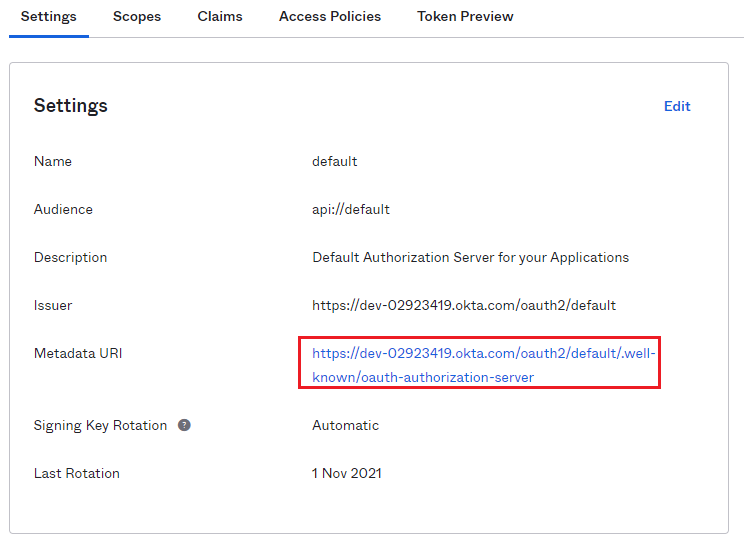Screen dimensions: 744x541
Task: Click the Last Rotation label
Action: (76, 473)
